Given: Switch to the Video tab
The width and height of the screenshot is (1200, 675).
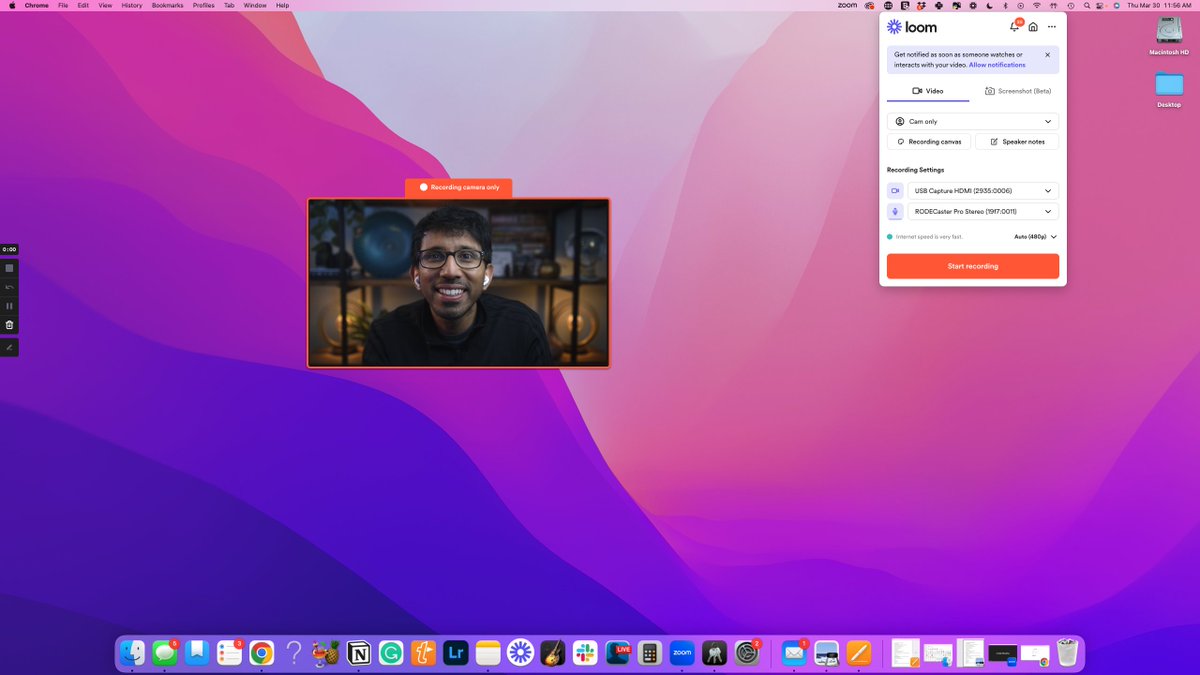Looking at the screenshot, I should 928,91.
